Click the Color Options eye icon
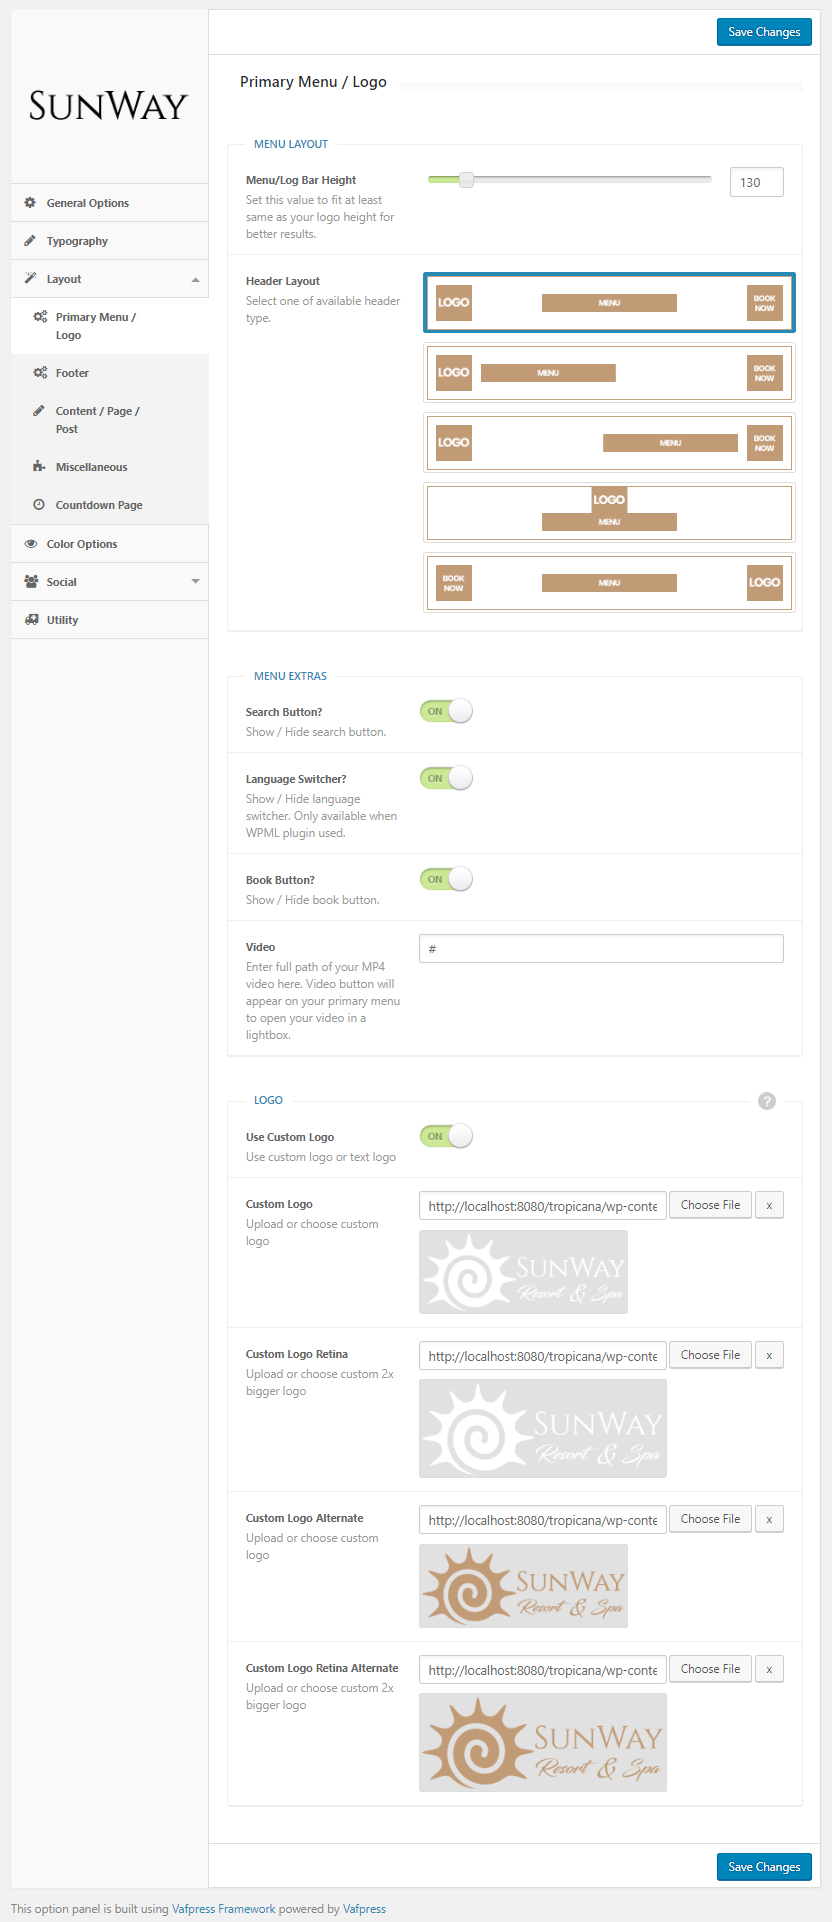Viewport: 832px width, 1922px height. (x=30, y=544)
